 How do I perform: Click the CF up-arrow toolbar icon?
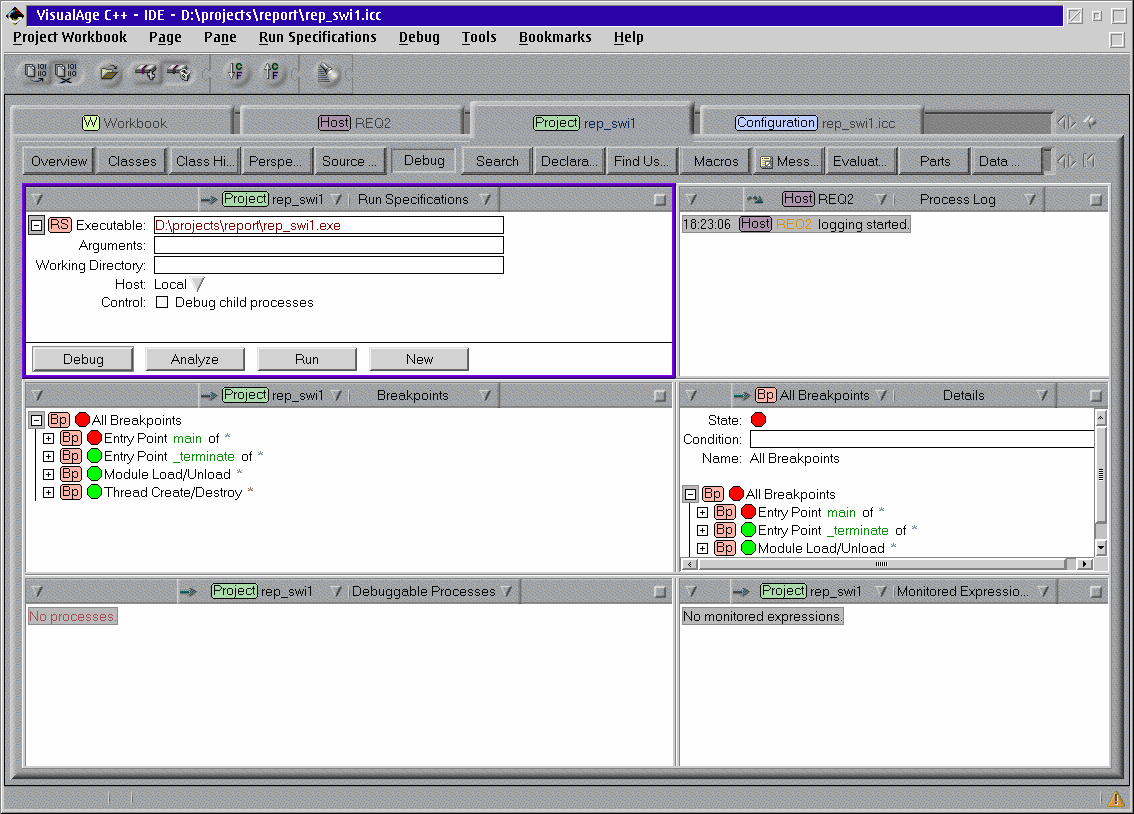(271, 71)
